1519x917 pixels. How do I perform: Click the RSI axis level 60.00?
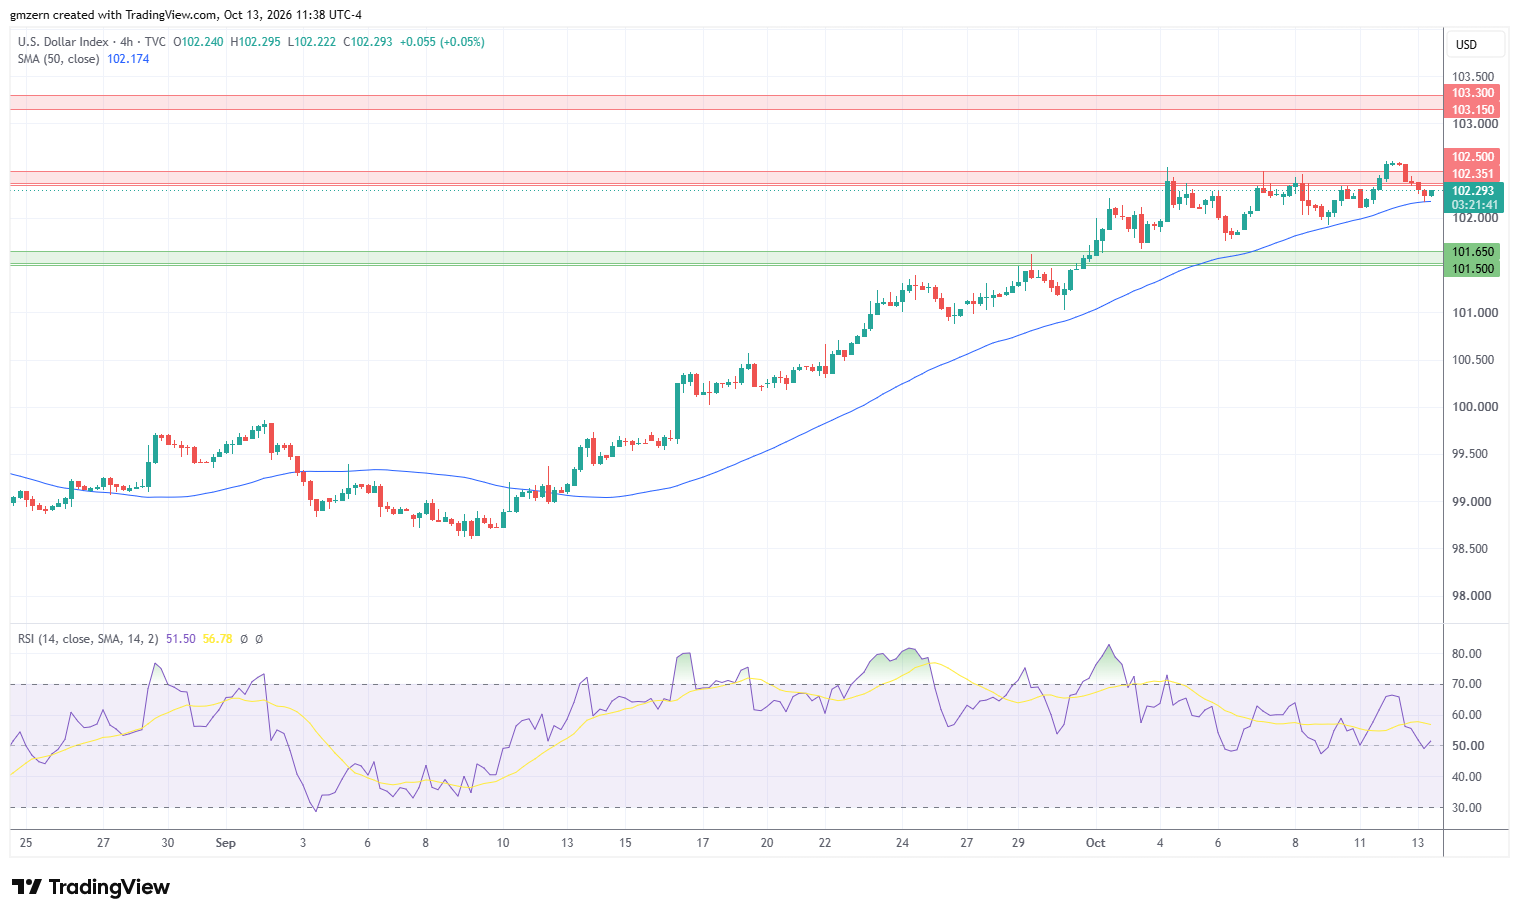pyautogui.click(x=1467, y=715)
